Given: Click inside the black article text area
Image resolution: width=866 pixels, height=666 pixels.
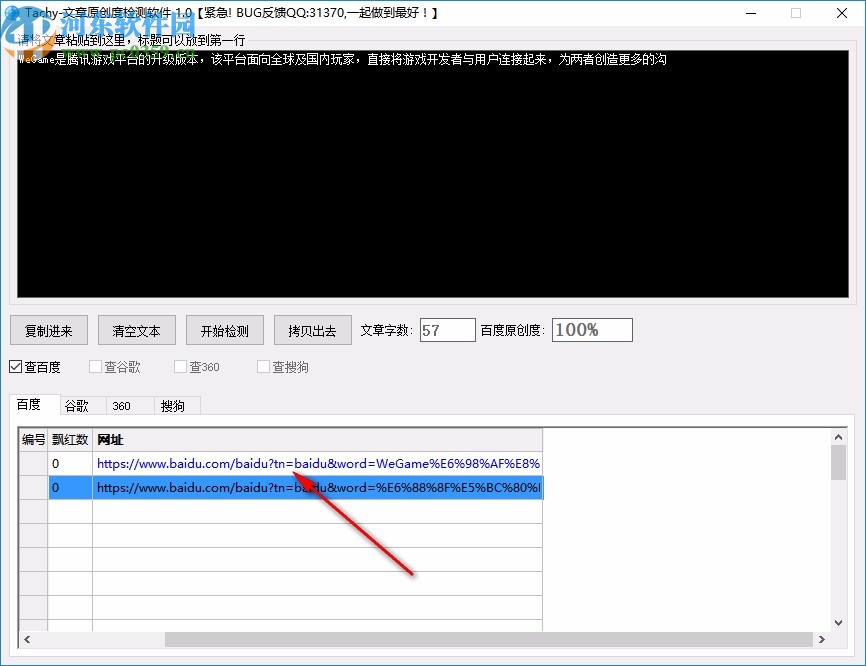Looking at the screenshot, I should pyautogui.click(x=433, y=174).
